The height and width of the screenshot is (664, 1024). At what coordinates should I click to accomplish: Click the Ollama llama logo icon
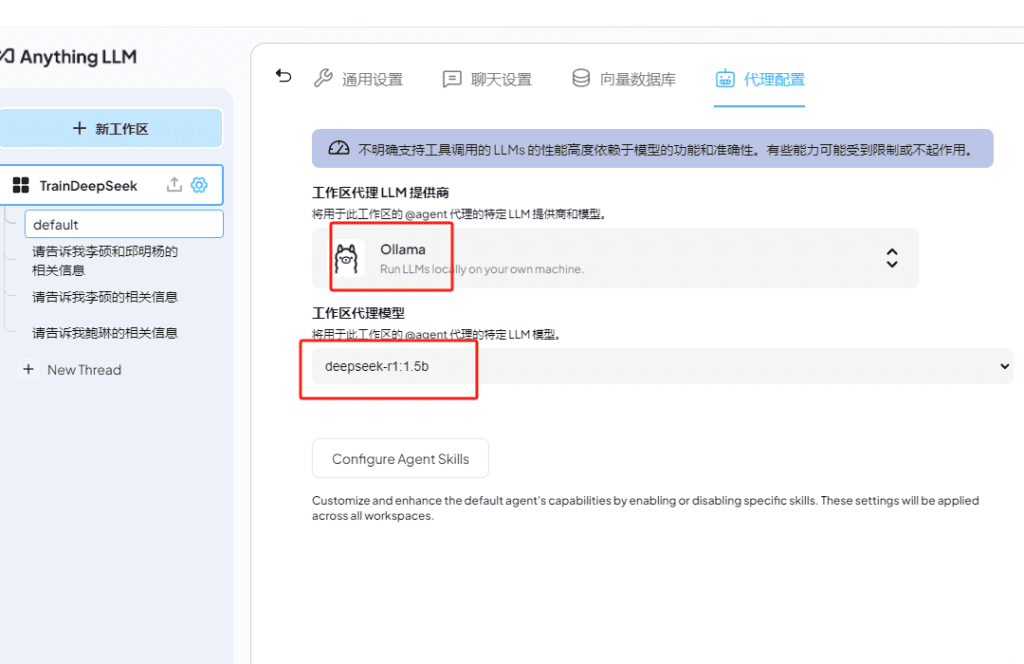pyautogui.click(x=346, y=258)
